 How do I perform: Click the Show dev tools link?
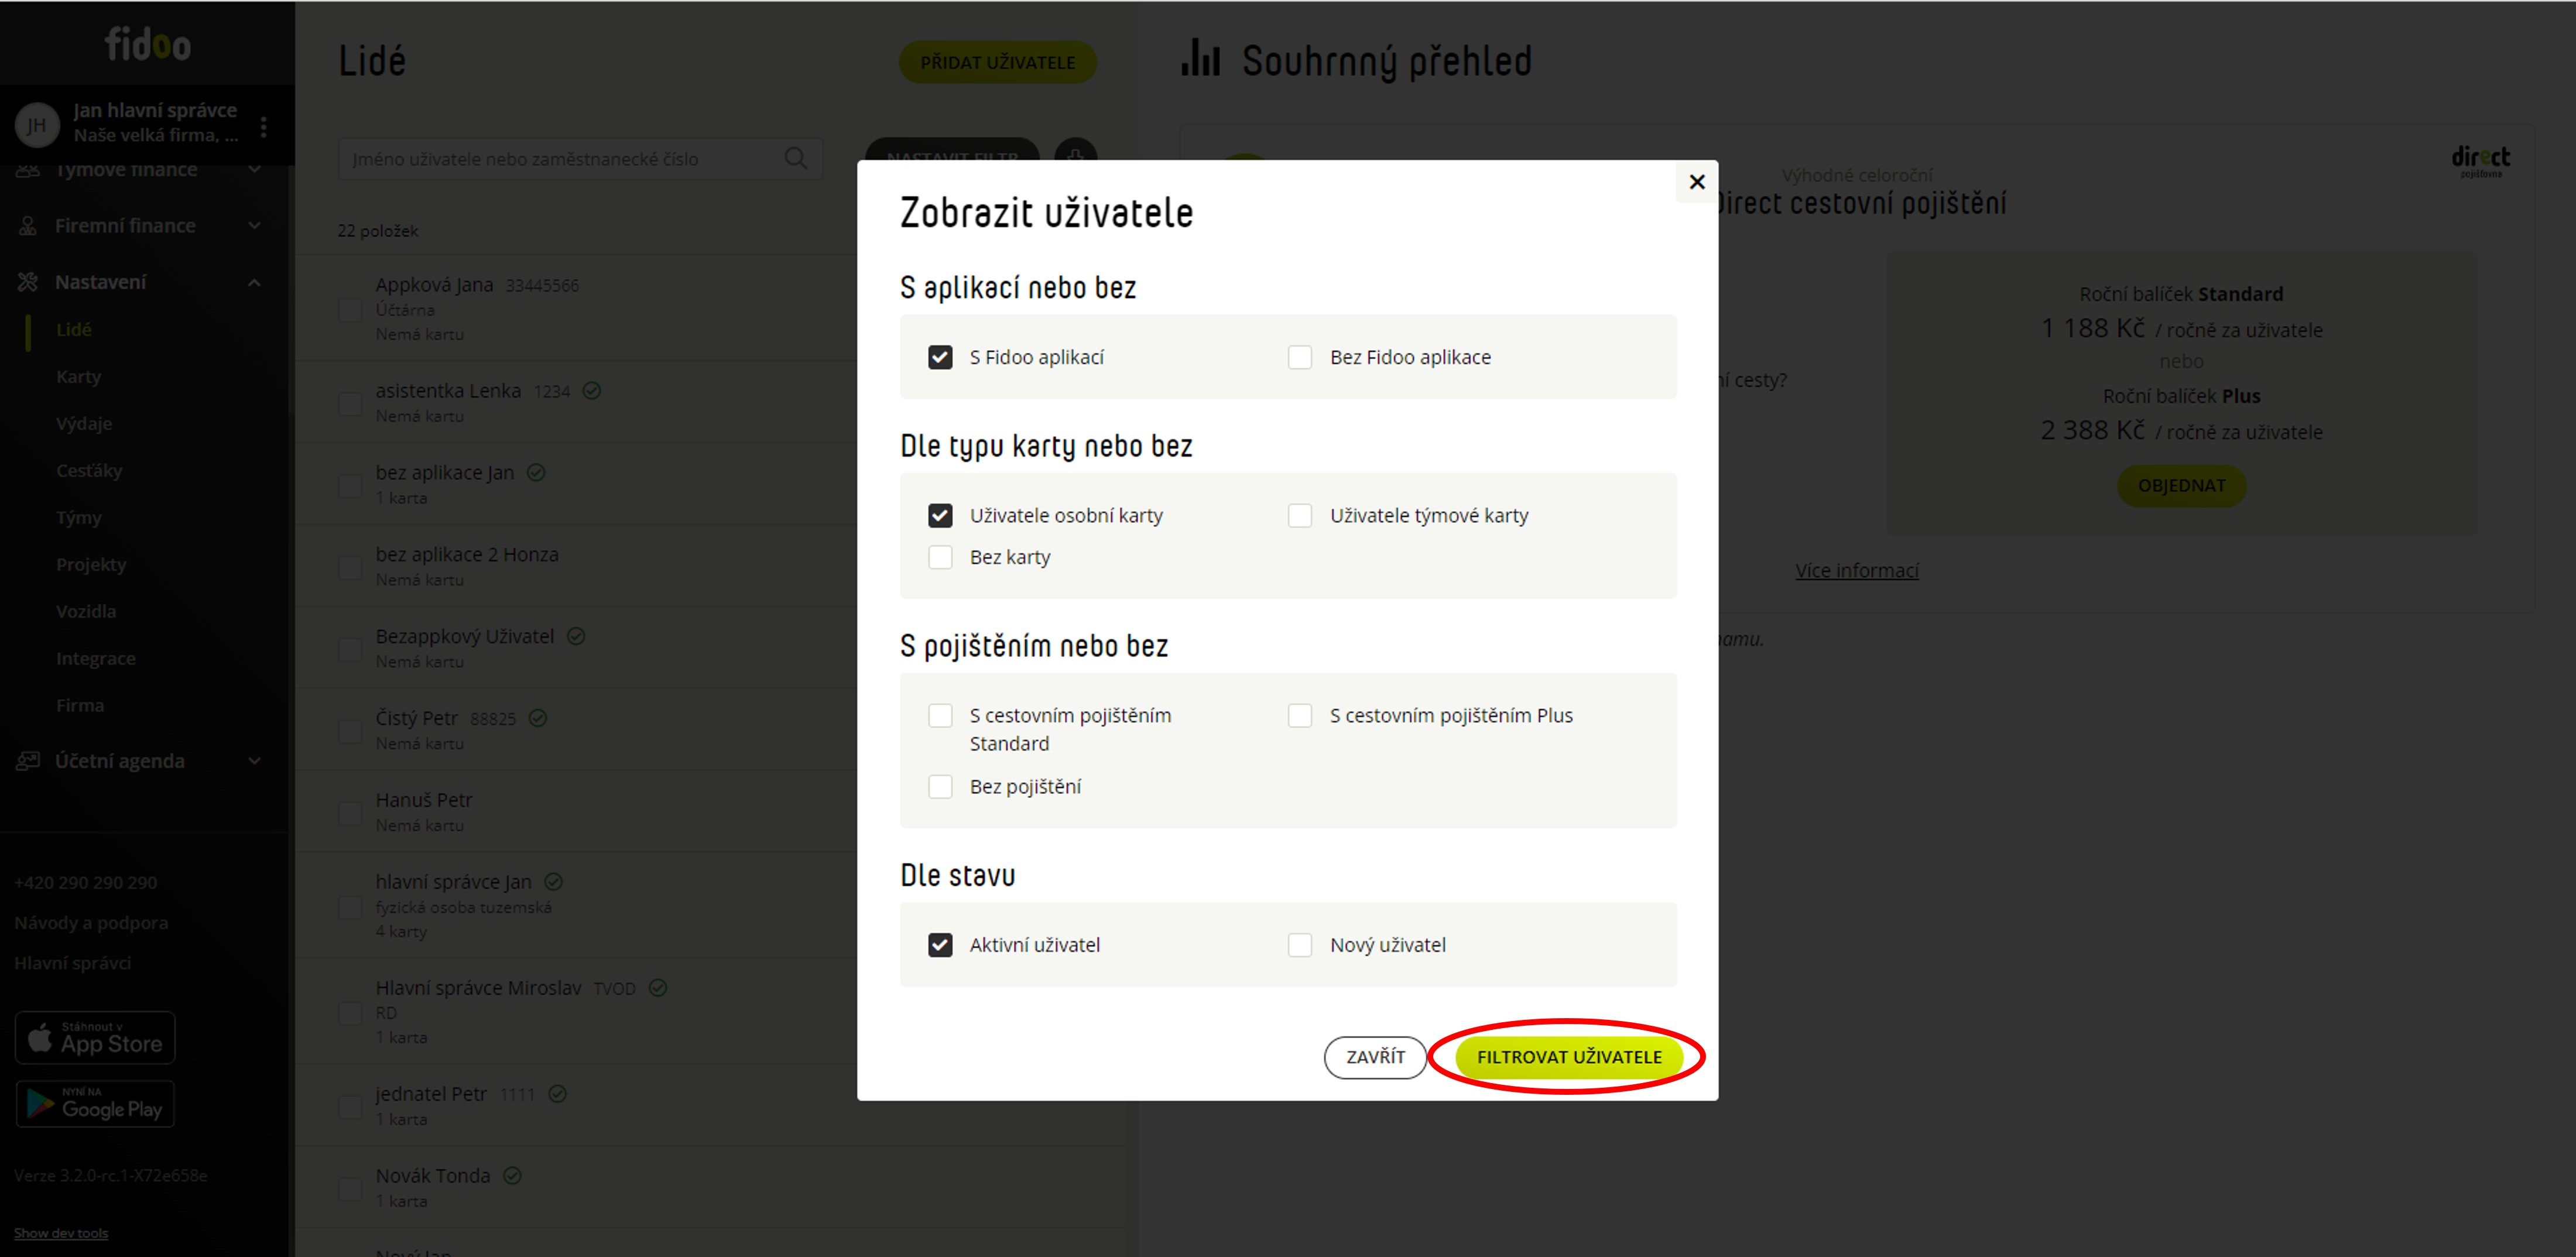pos(61,1233)
